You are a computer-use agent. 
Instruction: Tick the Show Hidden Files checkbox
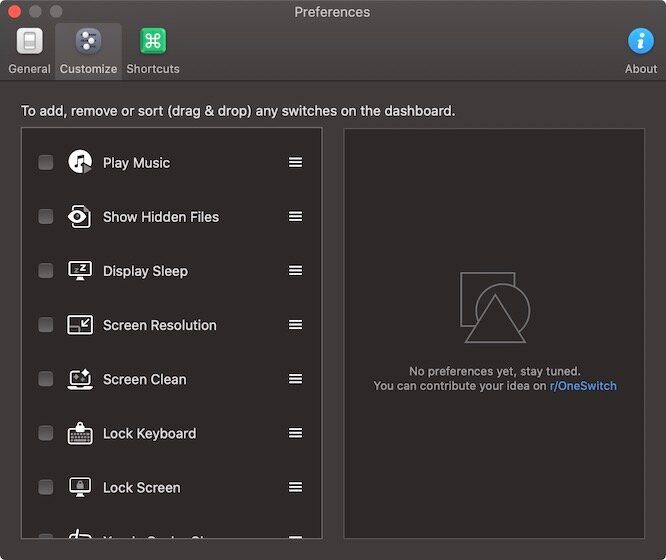click(46, 217)
